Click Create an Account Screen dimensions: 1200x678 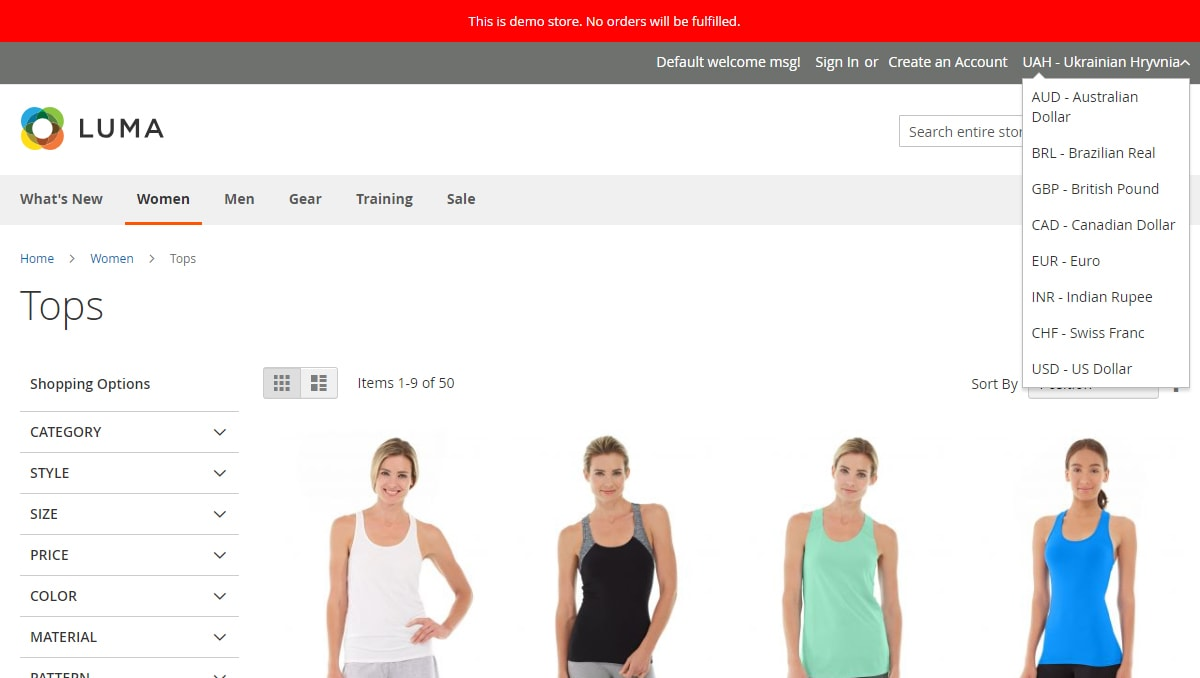tap(947, 61)
